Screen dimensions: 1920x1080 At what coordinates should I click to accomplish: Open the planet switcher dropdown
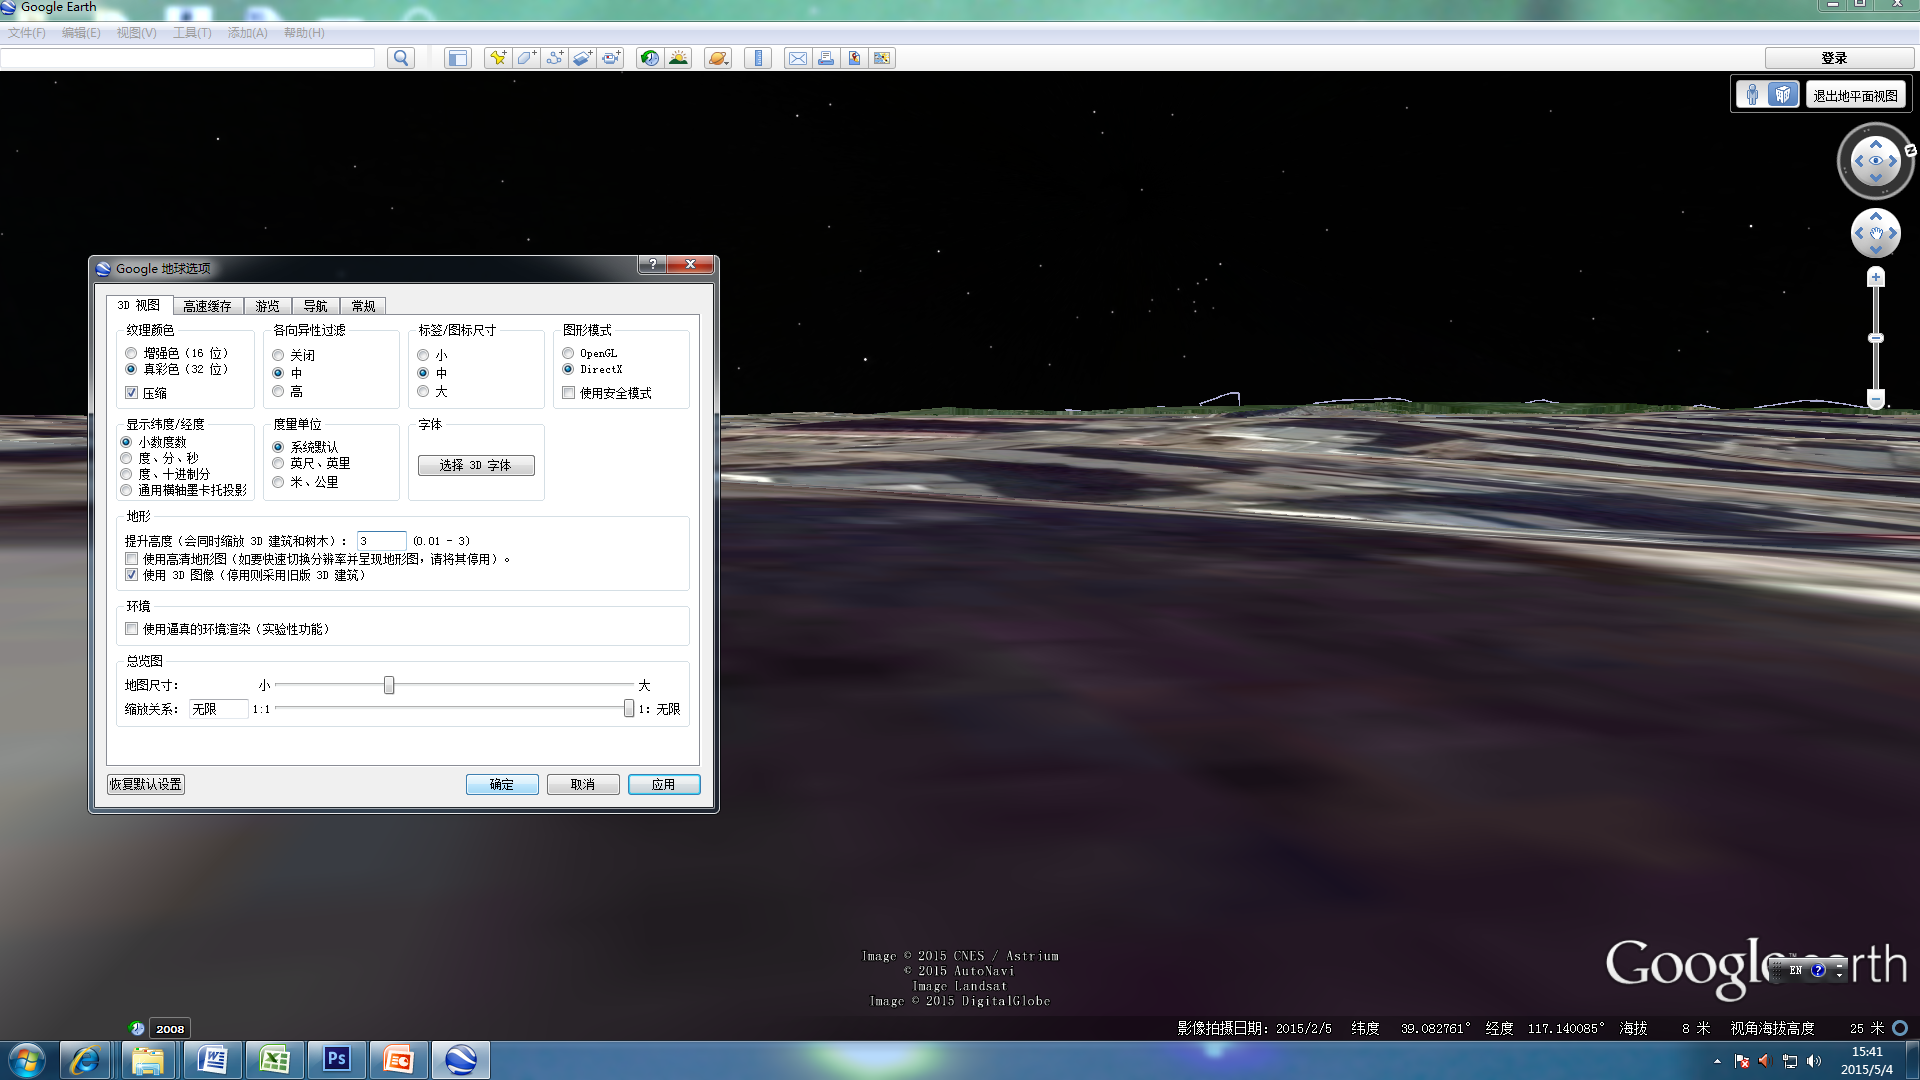(x=718, y=58)
